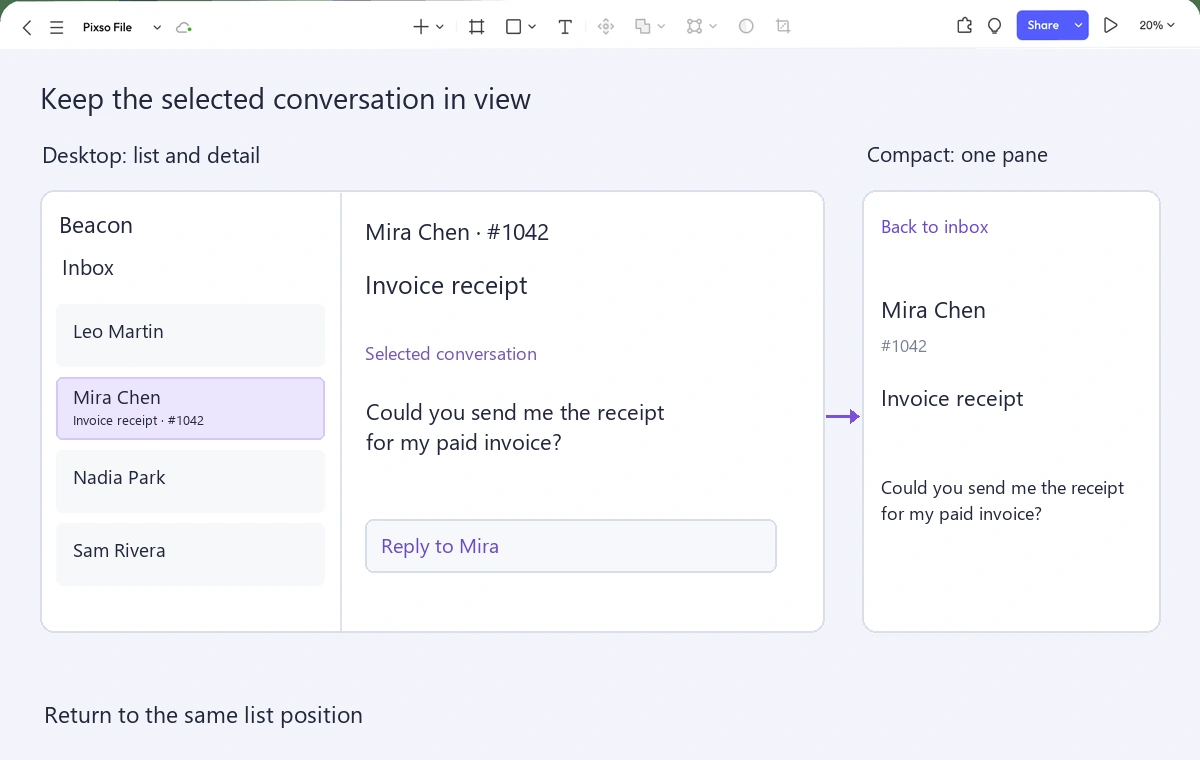Click the Back to inbox link

pyautogui.click(x=934, y=227)
